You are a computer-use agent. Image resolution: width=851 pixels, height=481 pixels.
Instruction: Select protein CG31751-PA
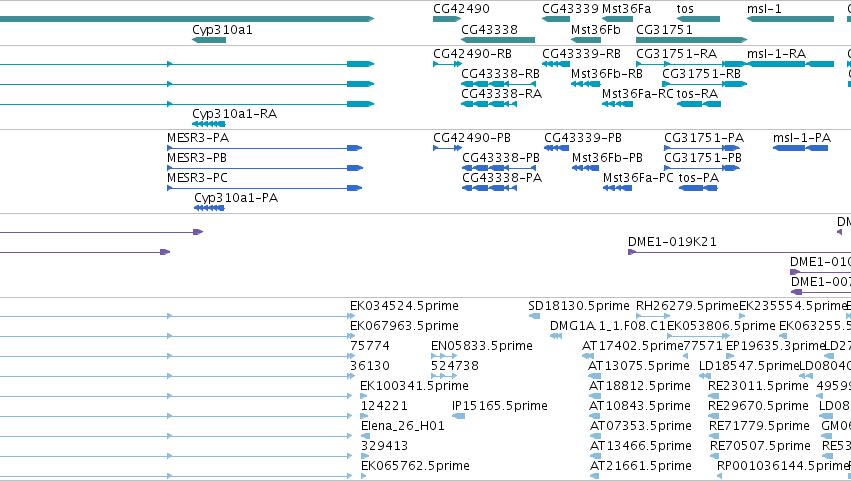(x=704, y=138)
